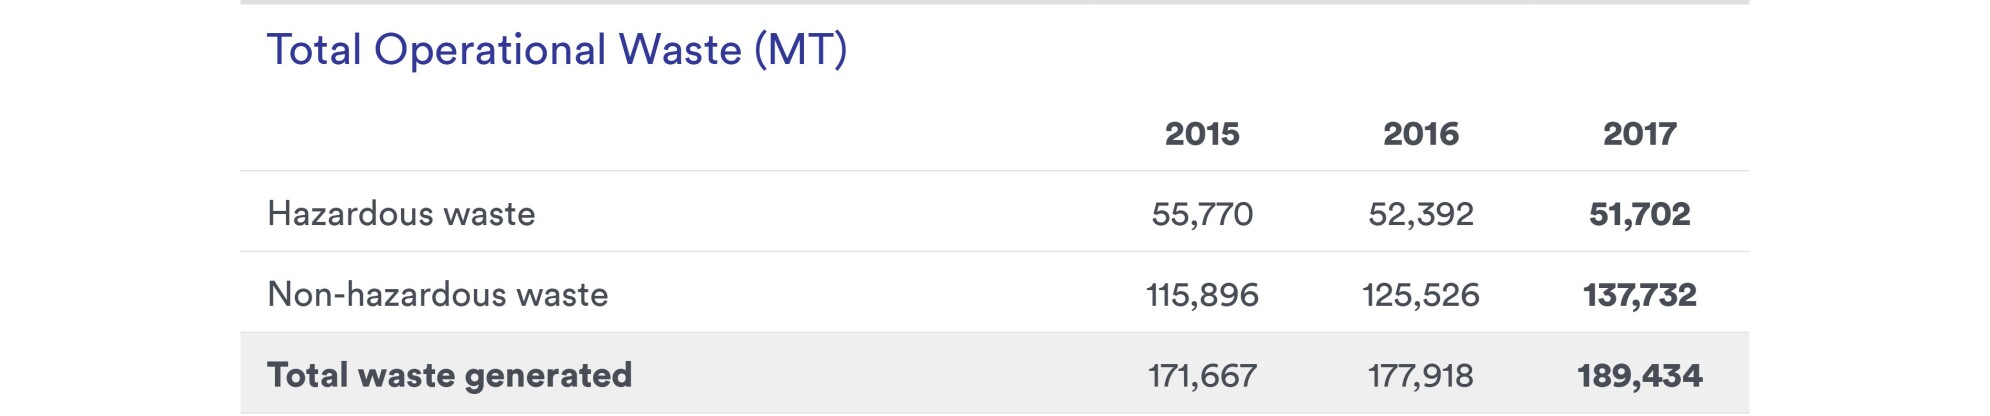Select the 2015 column header
Screen dimensions: 1990x416
pyautogui.click(x=1202, y=134)
